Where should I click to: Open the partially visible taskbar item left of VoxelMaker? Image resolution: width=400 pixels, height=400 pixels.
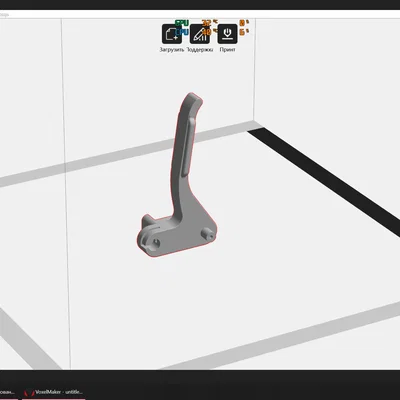[x=8, y=392]
